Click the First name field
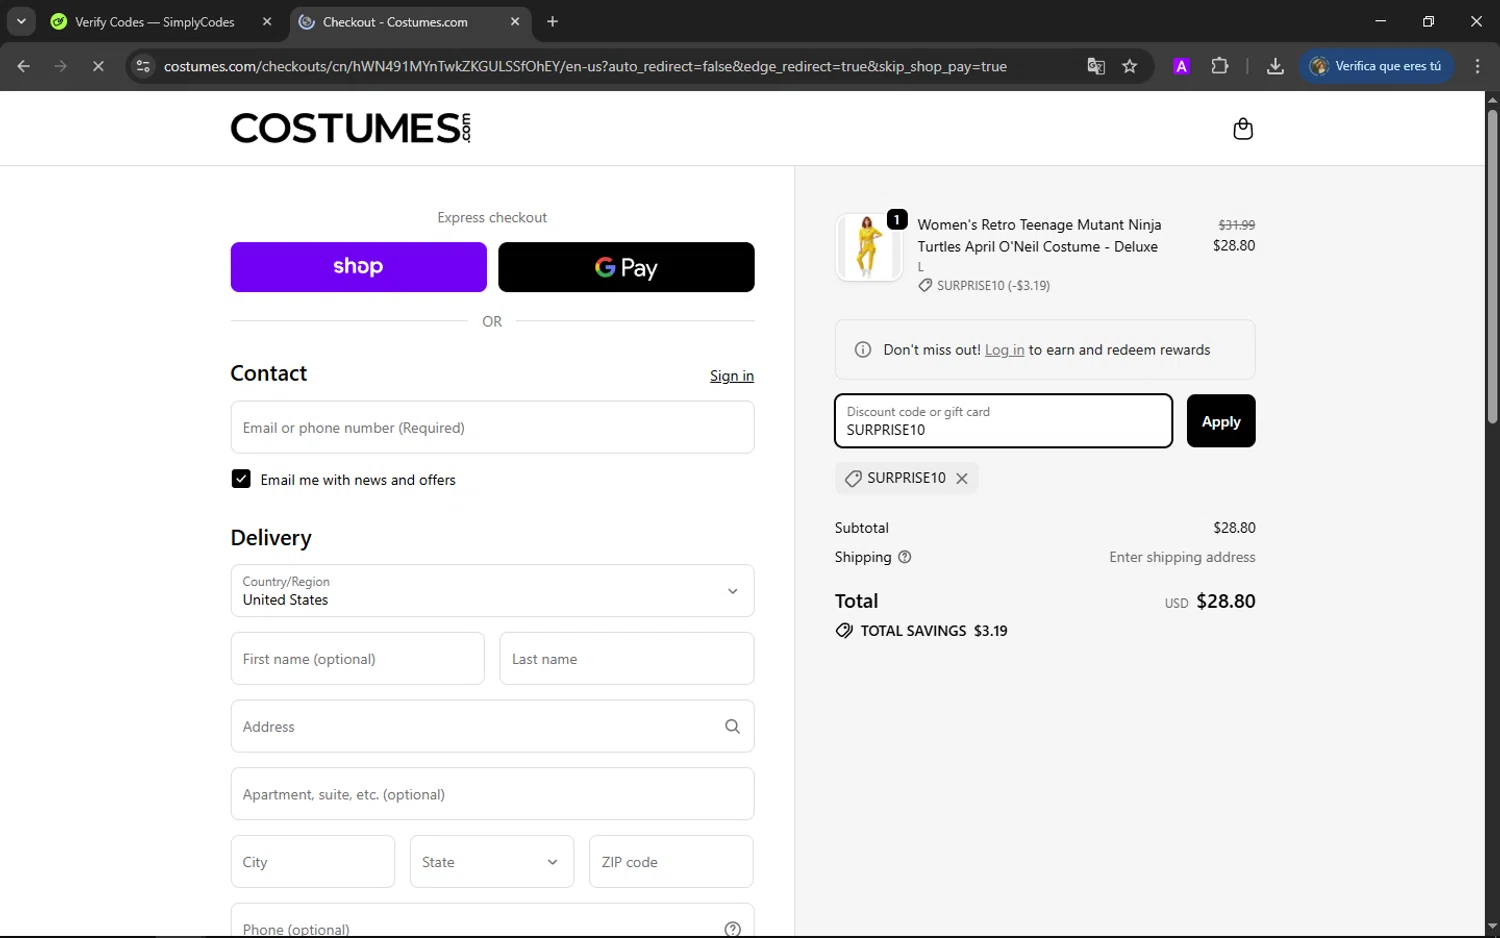 (357, 659)
